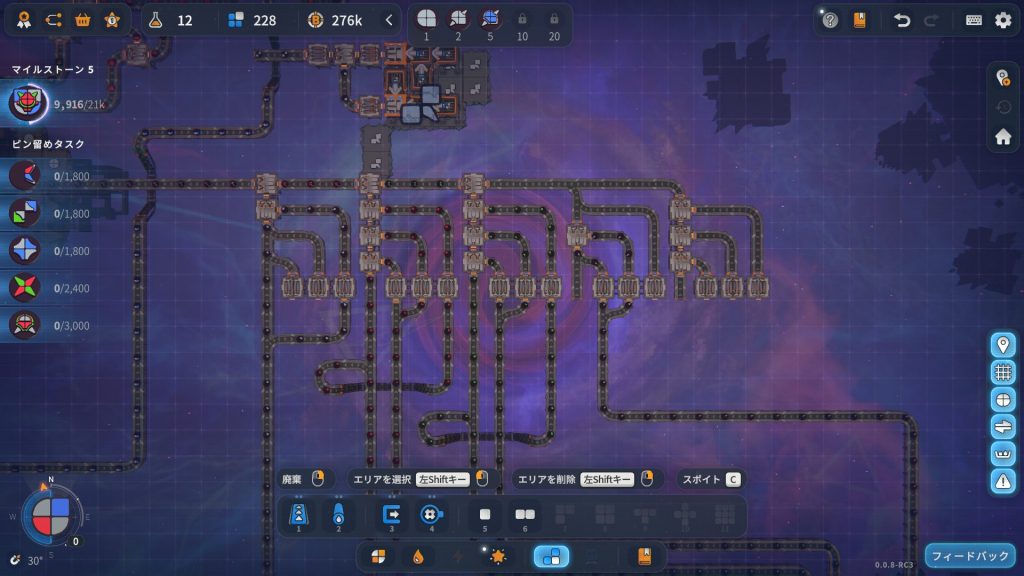This screenshot has width=1024, height=576.
Task: Open settings with the gear button
Action: point(1002,20)
